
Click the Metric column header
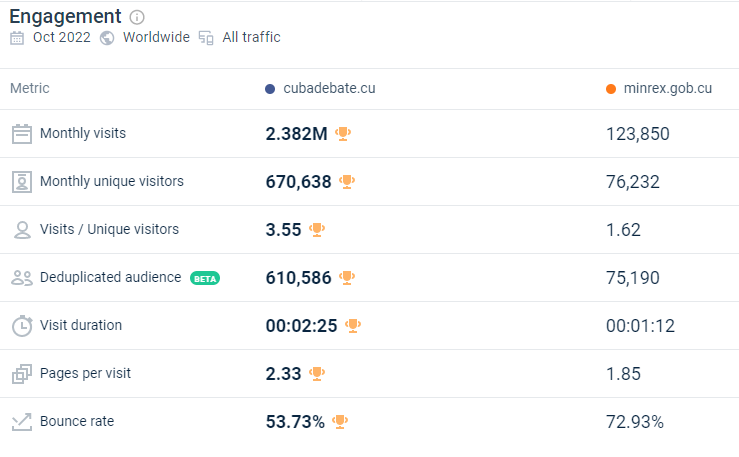[x=30, y=89]
